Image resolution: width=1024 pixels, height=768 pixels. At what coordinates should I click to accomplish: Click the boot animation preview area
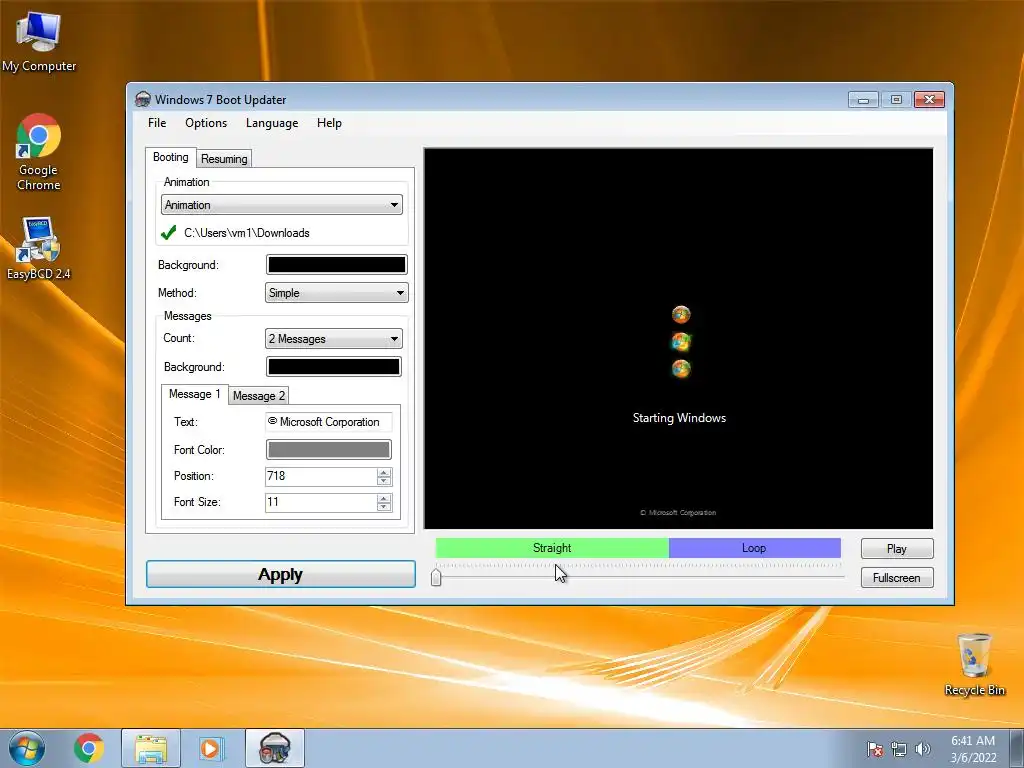[679, 338]
